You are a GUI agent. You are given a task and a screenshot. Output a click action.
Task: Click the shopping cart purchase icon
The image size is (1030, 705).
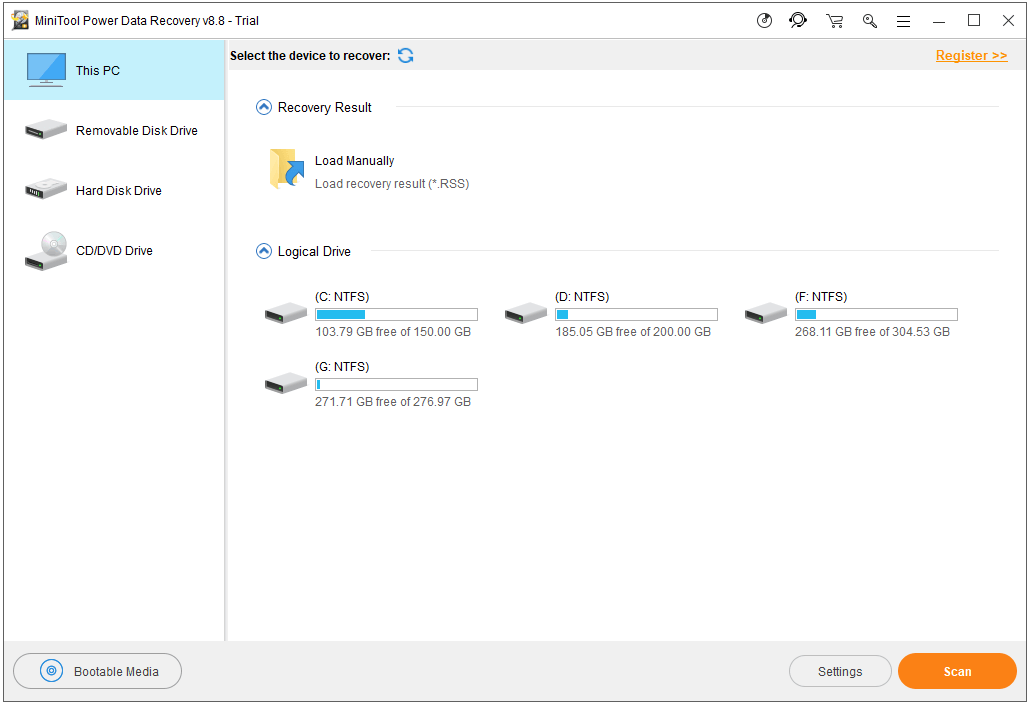[834, 20]
